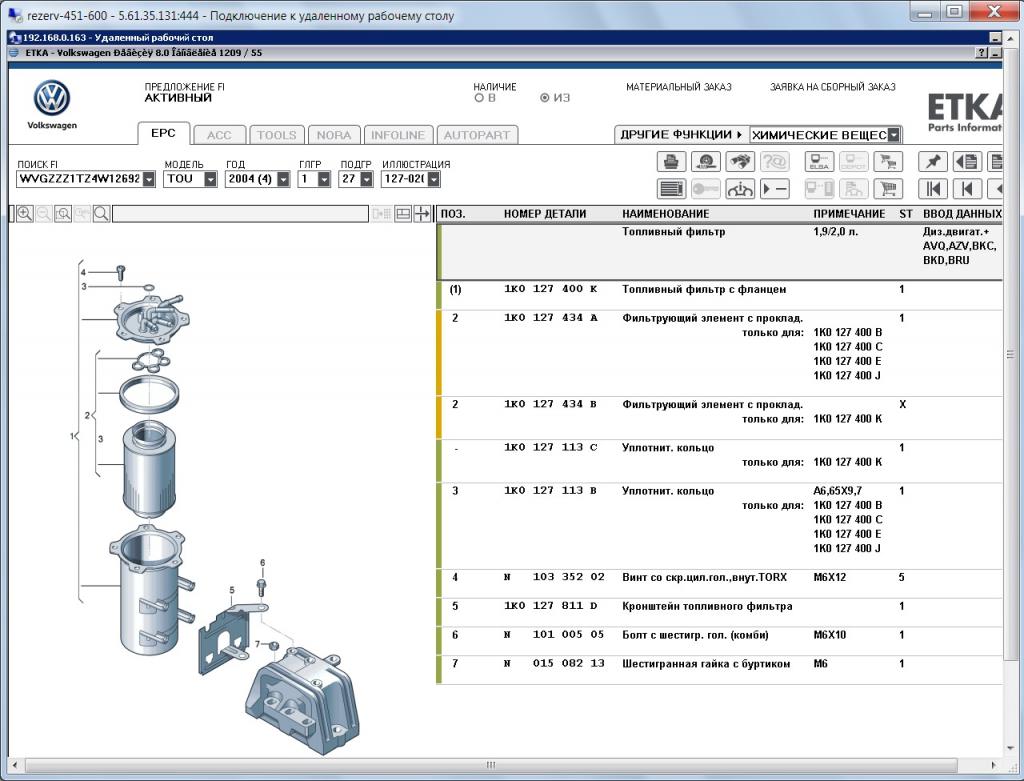The height and width of the screenshot is (781, 1024).
Task: Open the ИЛЛЮСТРАЦИЯ dropdown
Action: pos(434,179)
